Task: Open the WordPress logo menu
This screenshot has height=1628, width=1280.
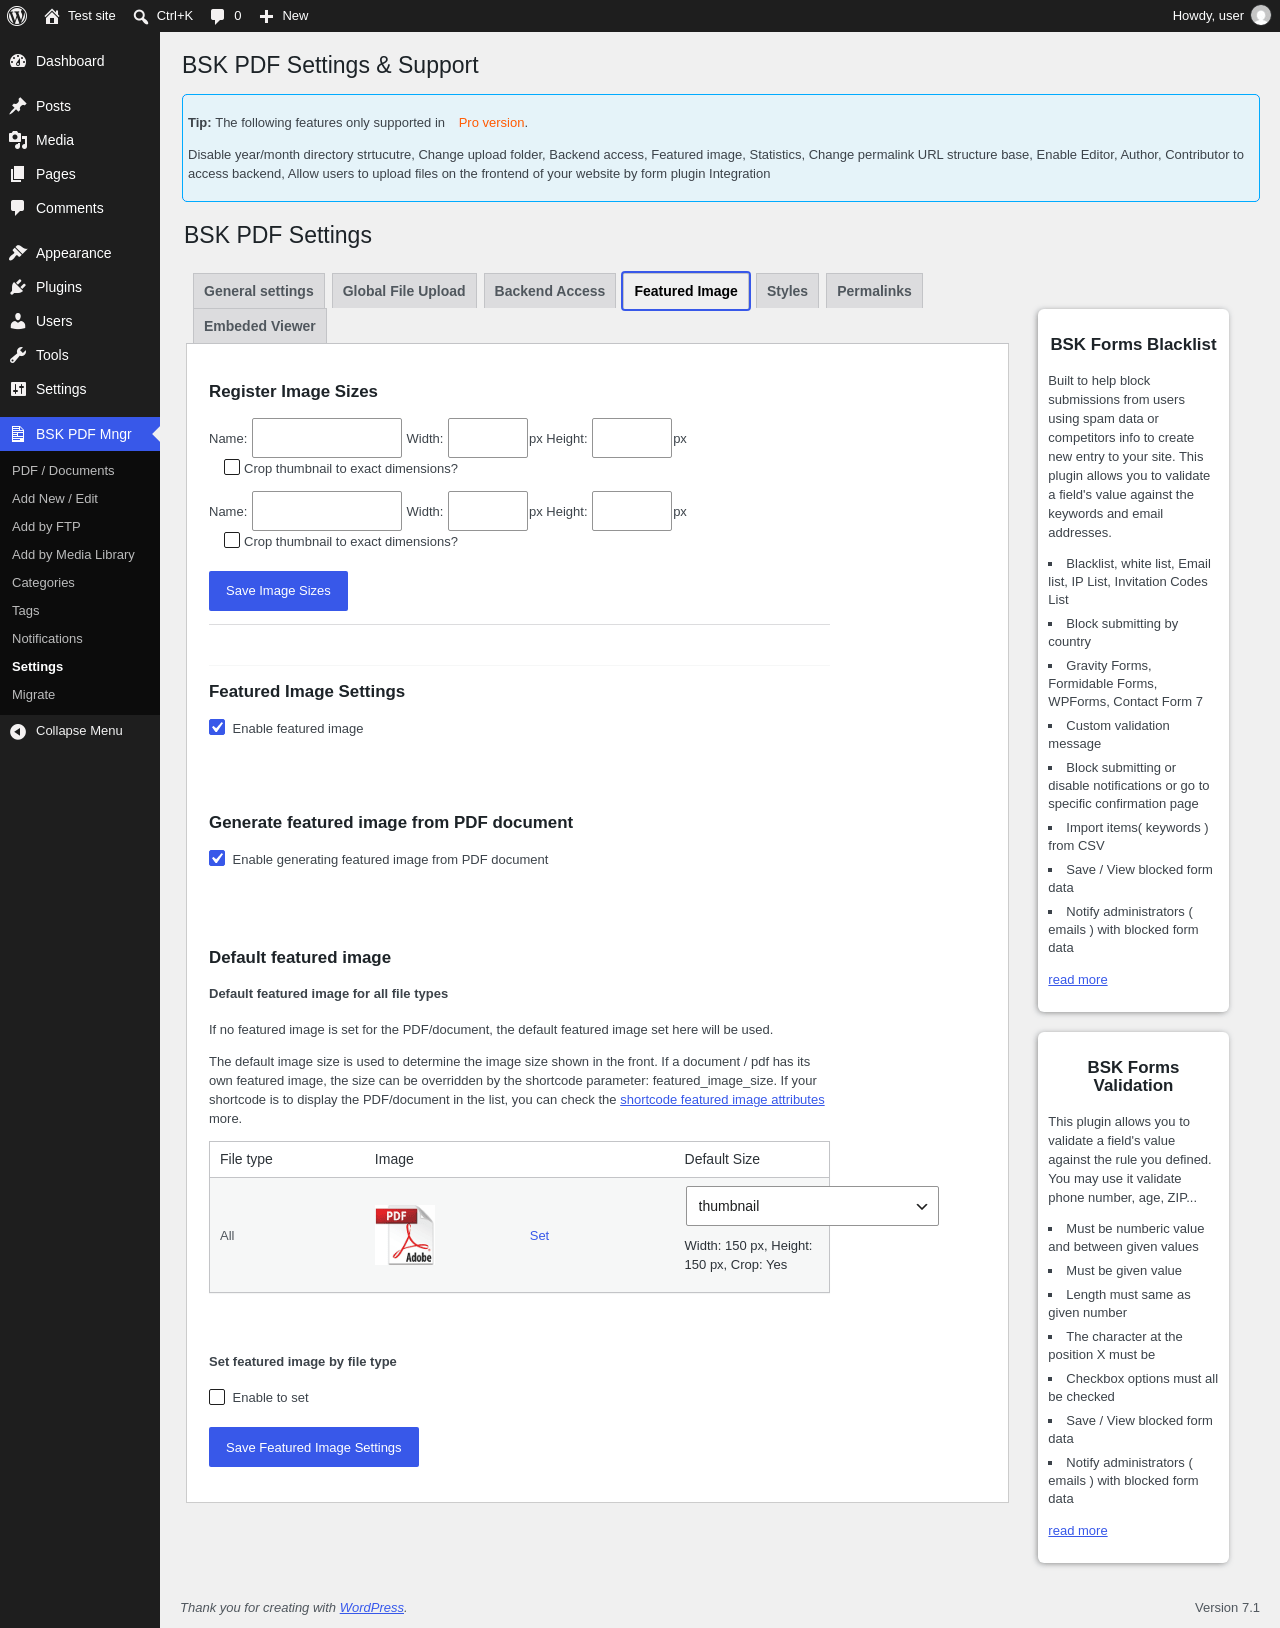Action: 17,16
